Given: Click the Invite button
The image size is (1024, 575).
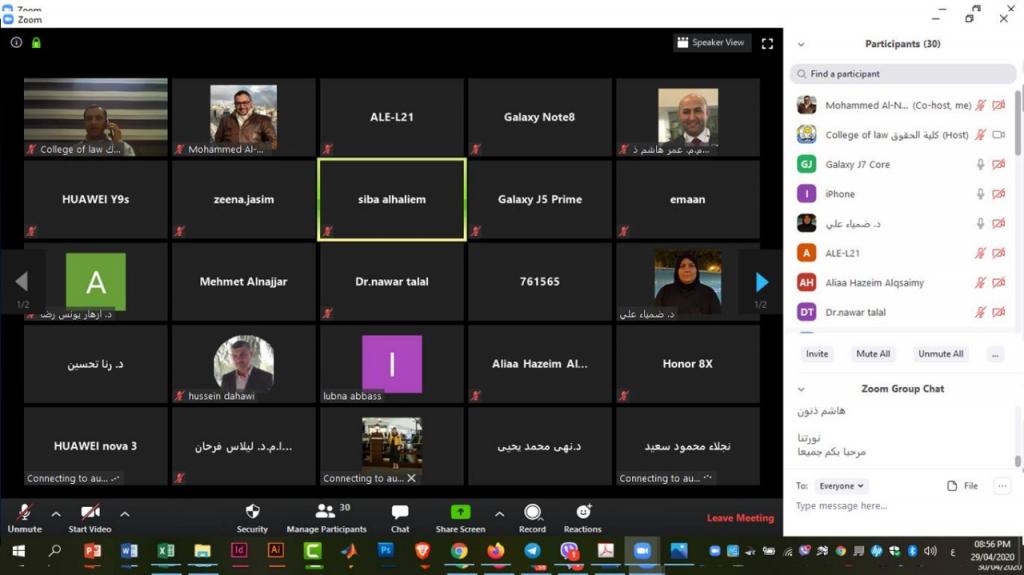Looking at the screenshot, I should click(817, 354).
